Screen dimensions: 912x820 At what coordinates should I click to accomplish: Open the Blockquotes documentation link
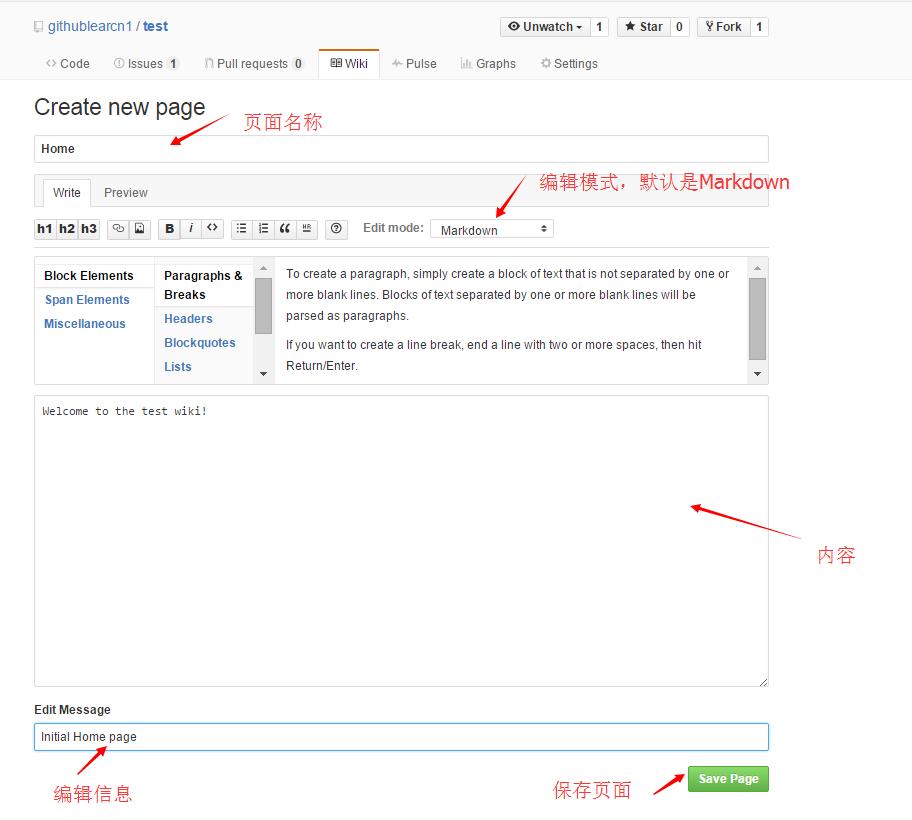pos(200,342)
